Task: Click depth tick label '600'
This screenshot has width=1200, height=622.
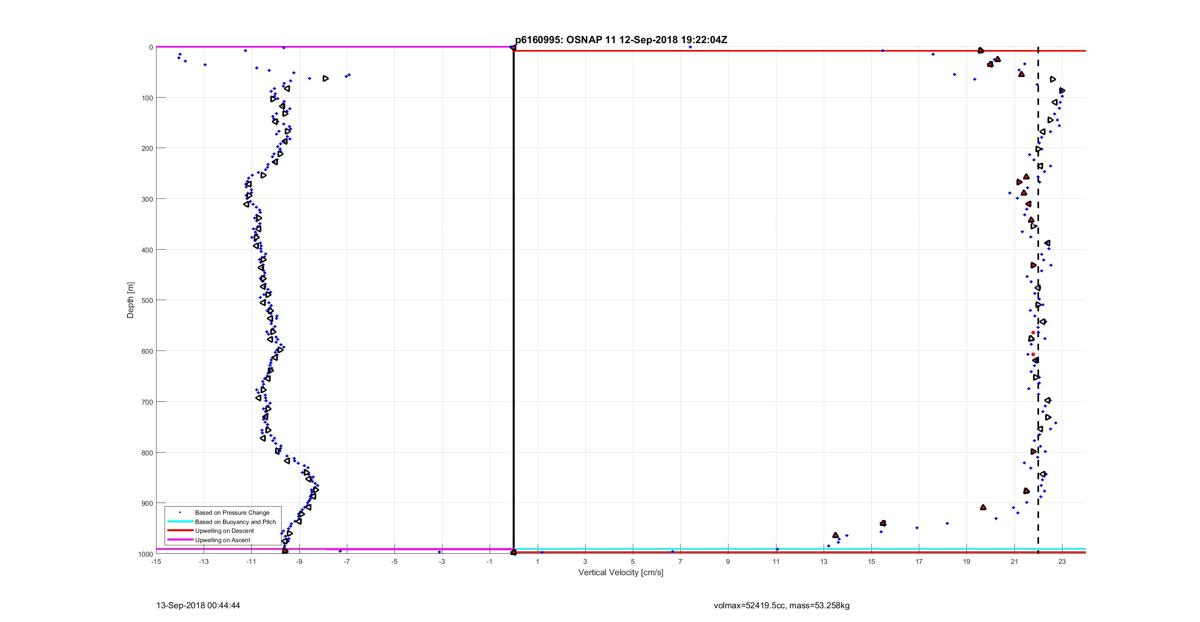Action: coord(146,351)
